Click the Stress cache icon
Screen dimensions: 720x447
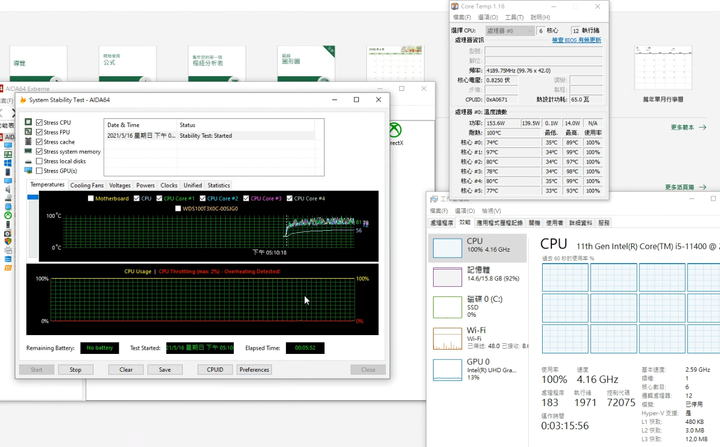pos(28,141)
